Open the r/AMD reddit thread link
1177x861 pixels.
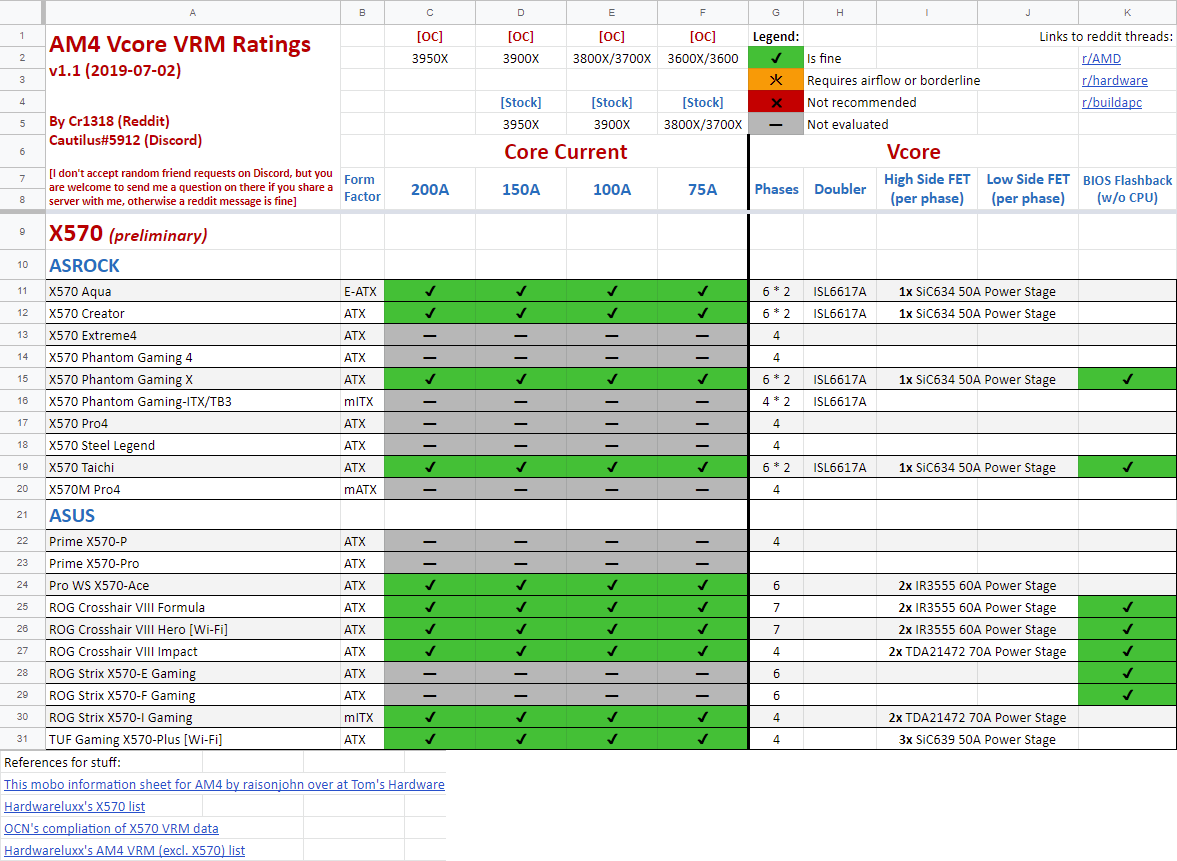tap(1101, 59)
